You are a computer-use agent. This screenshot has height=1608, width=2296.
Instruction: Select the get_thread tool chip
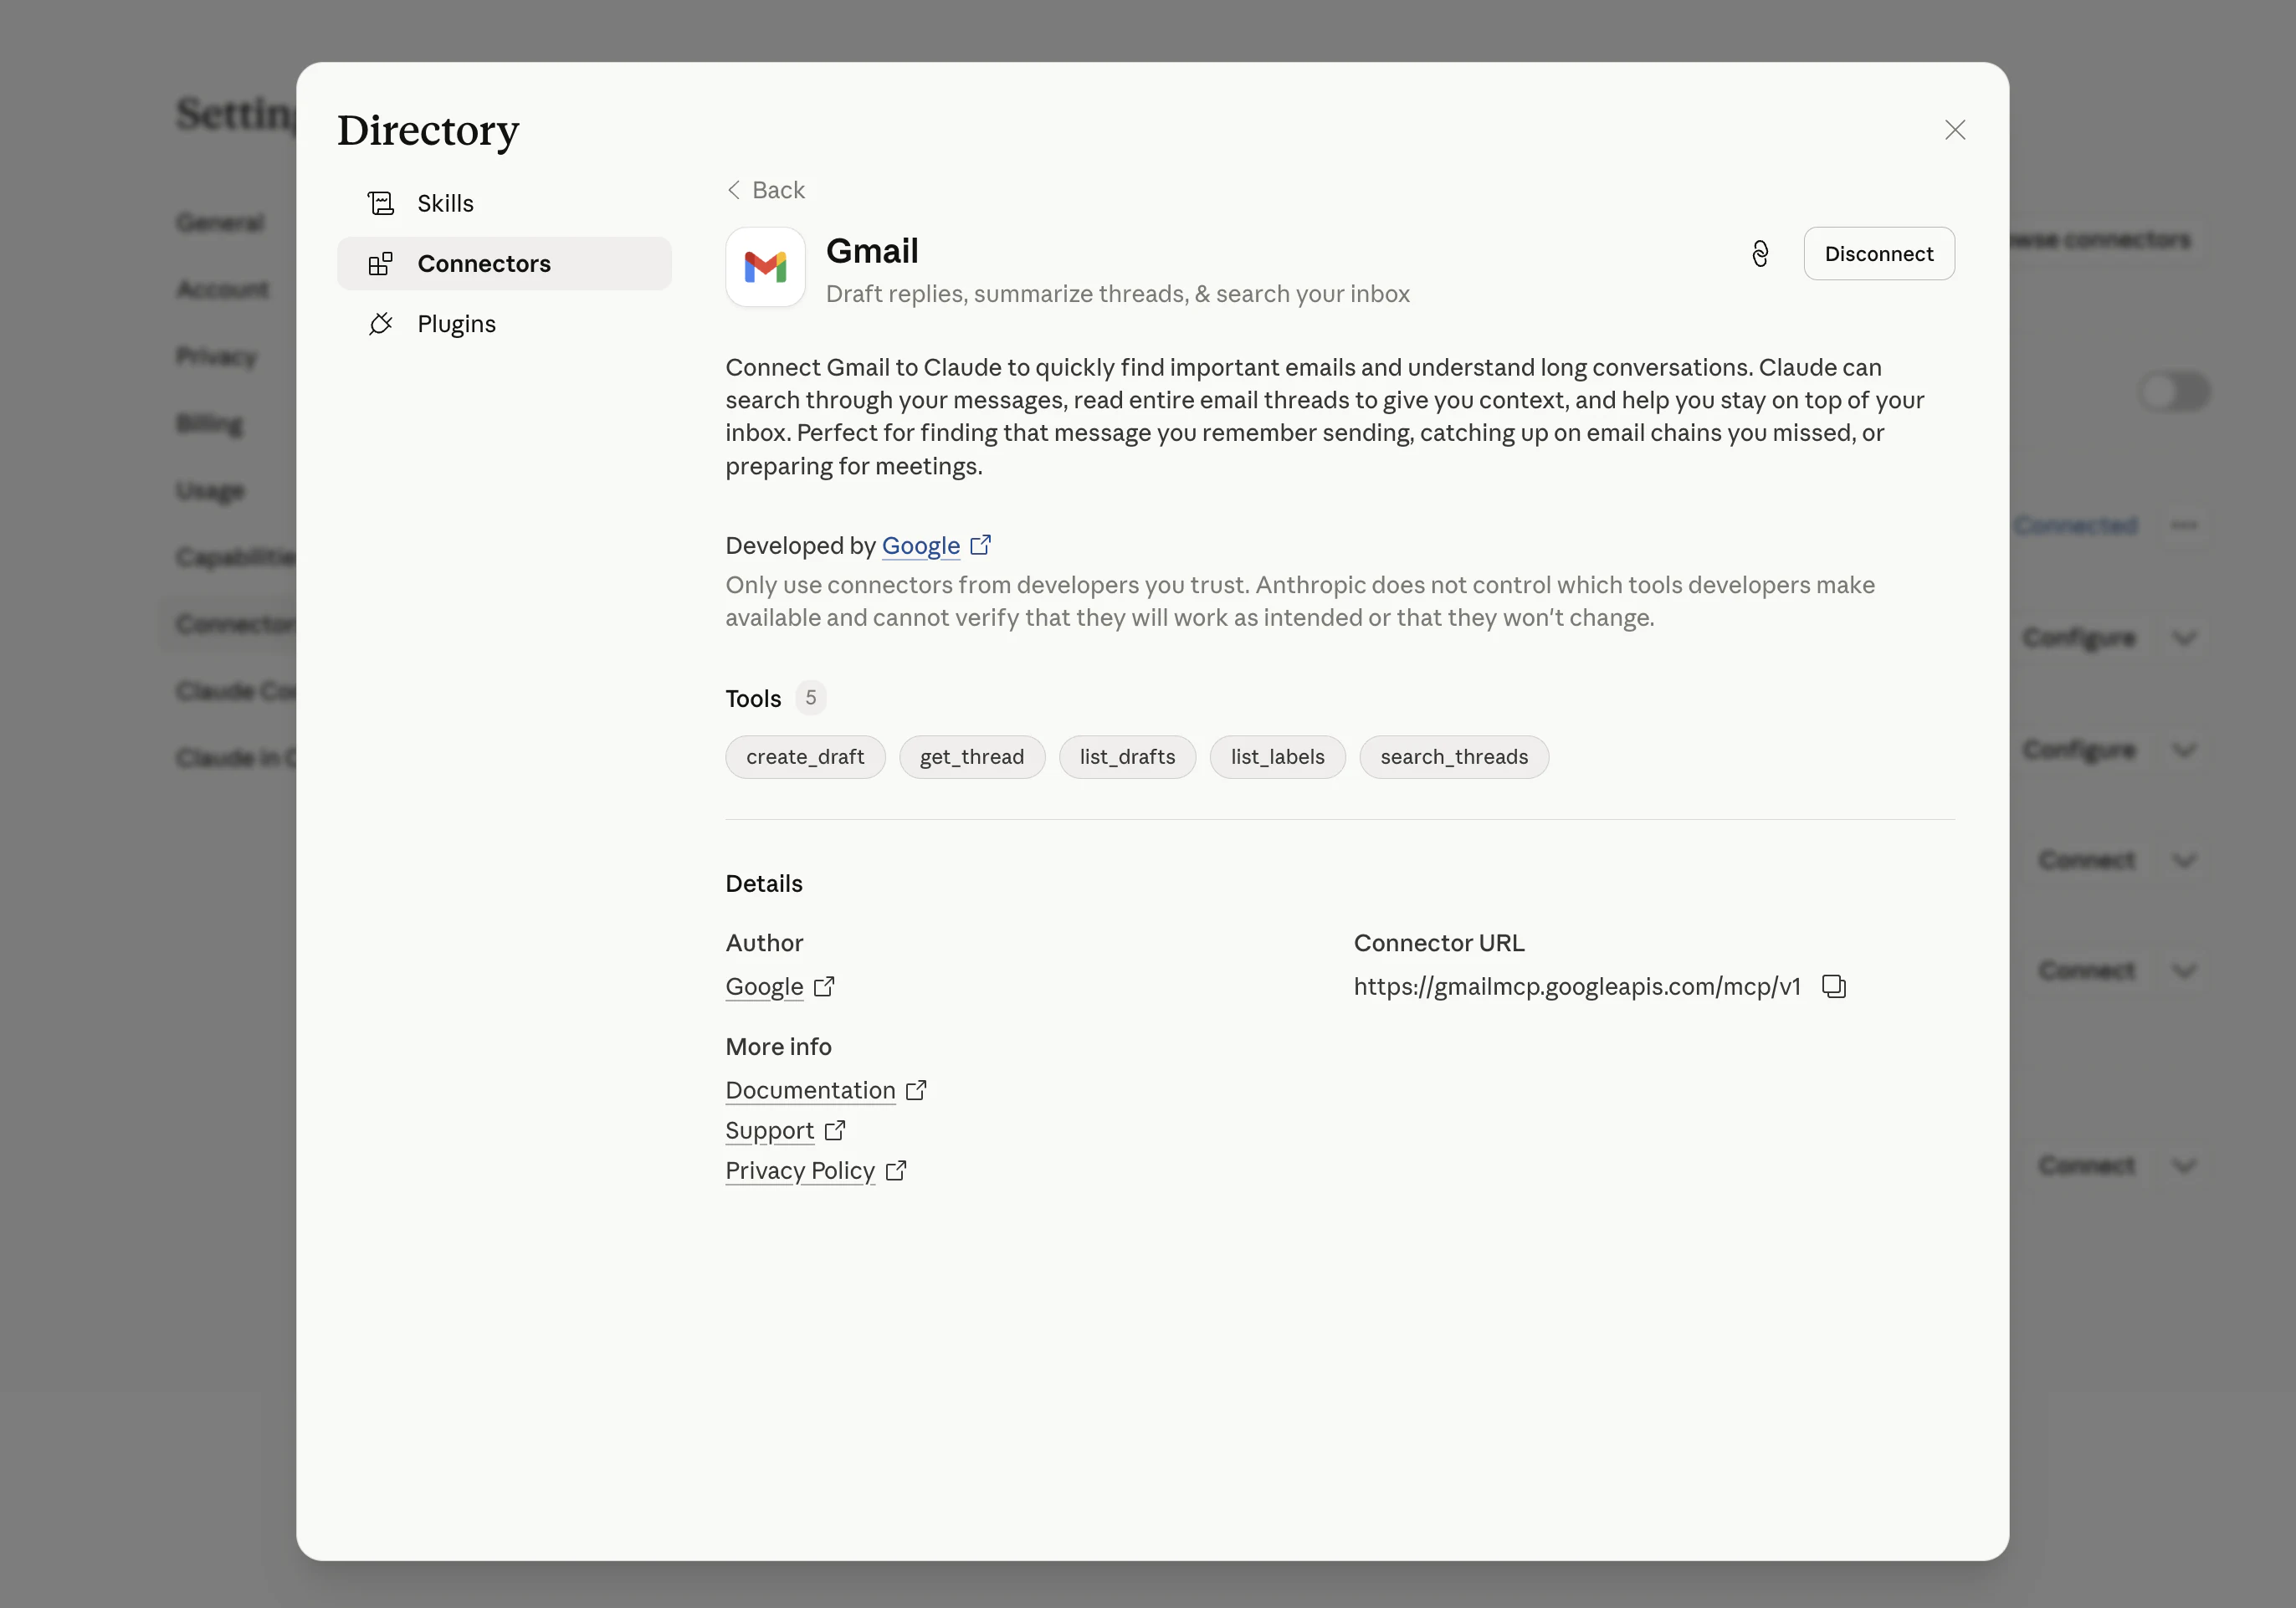pos(972,757)
